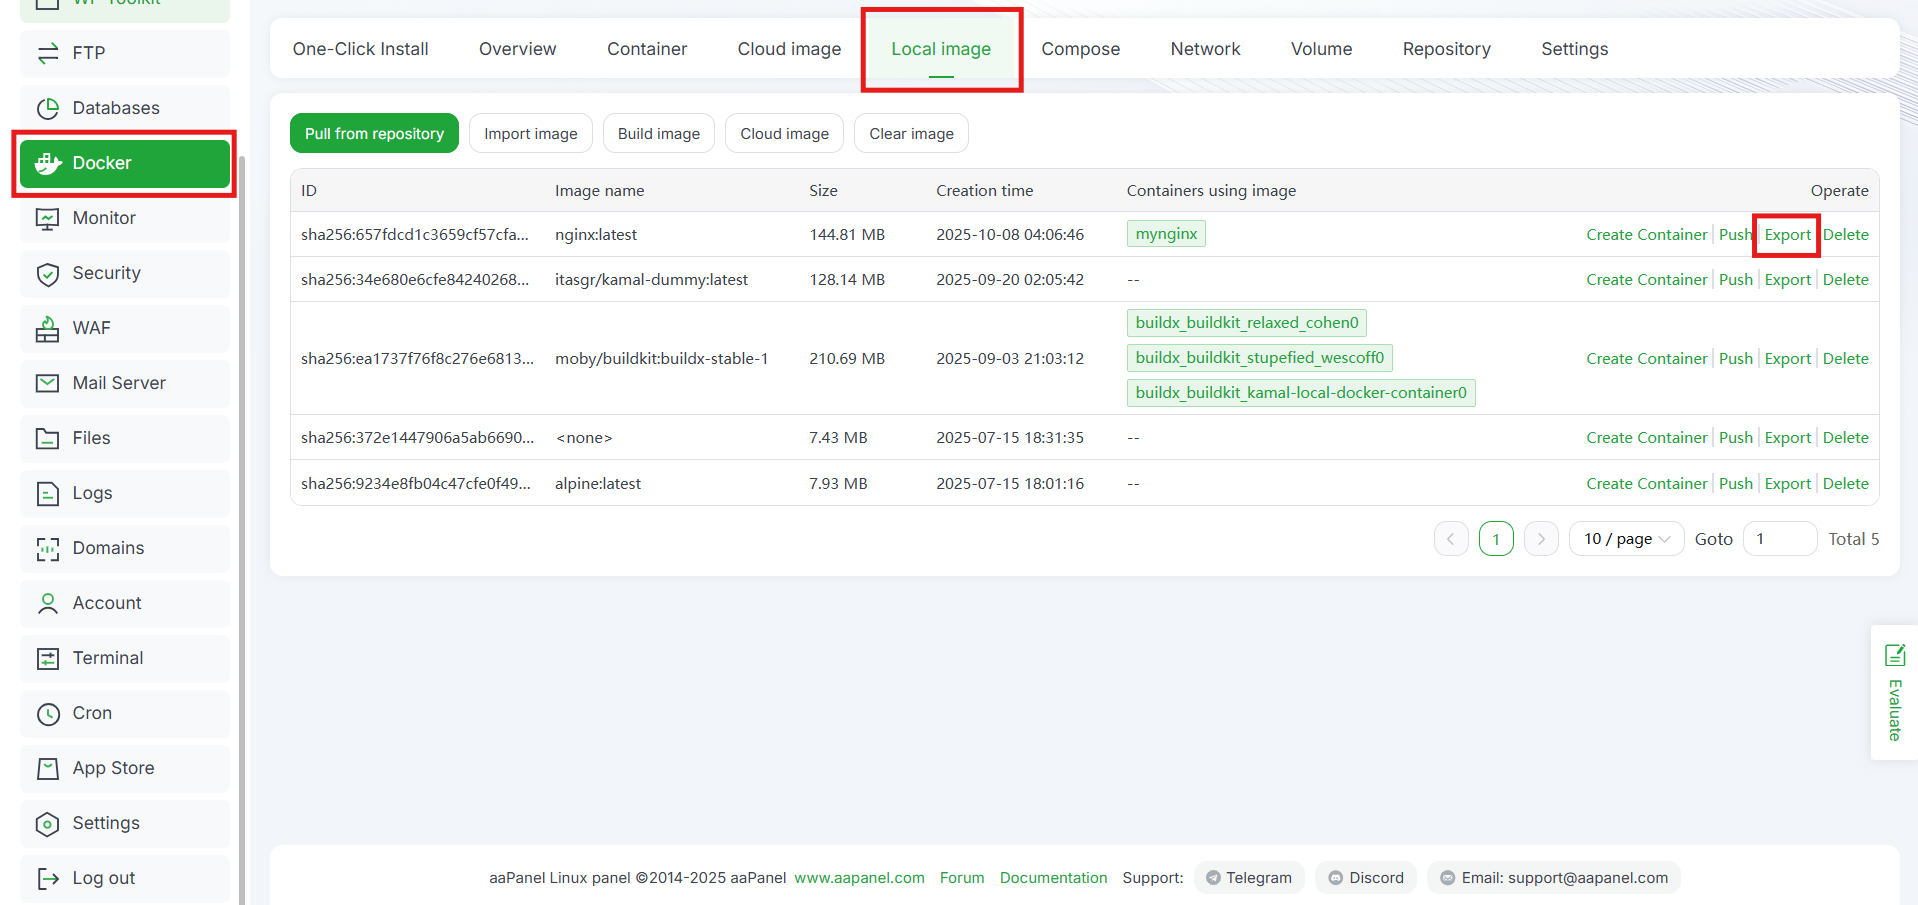
Task: Open the Docker Settings tab
Action: (1574, 49)
